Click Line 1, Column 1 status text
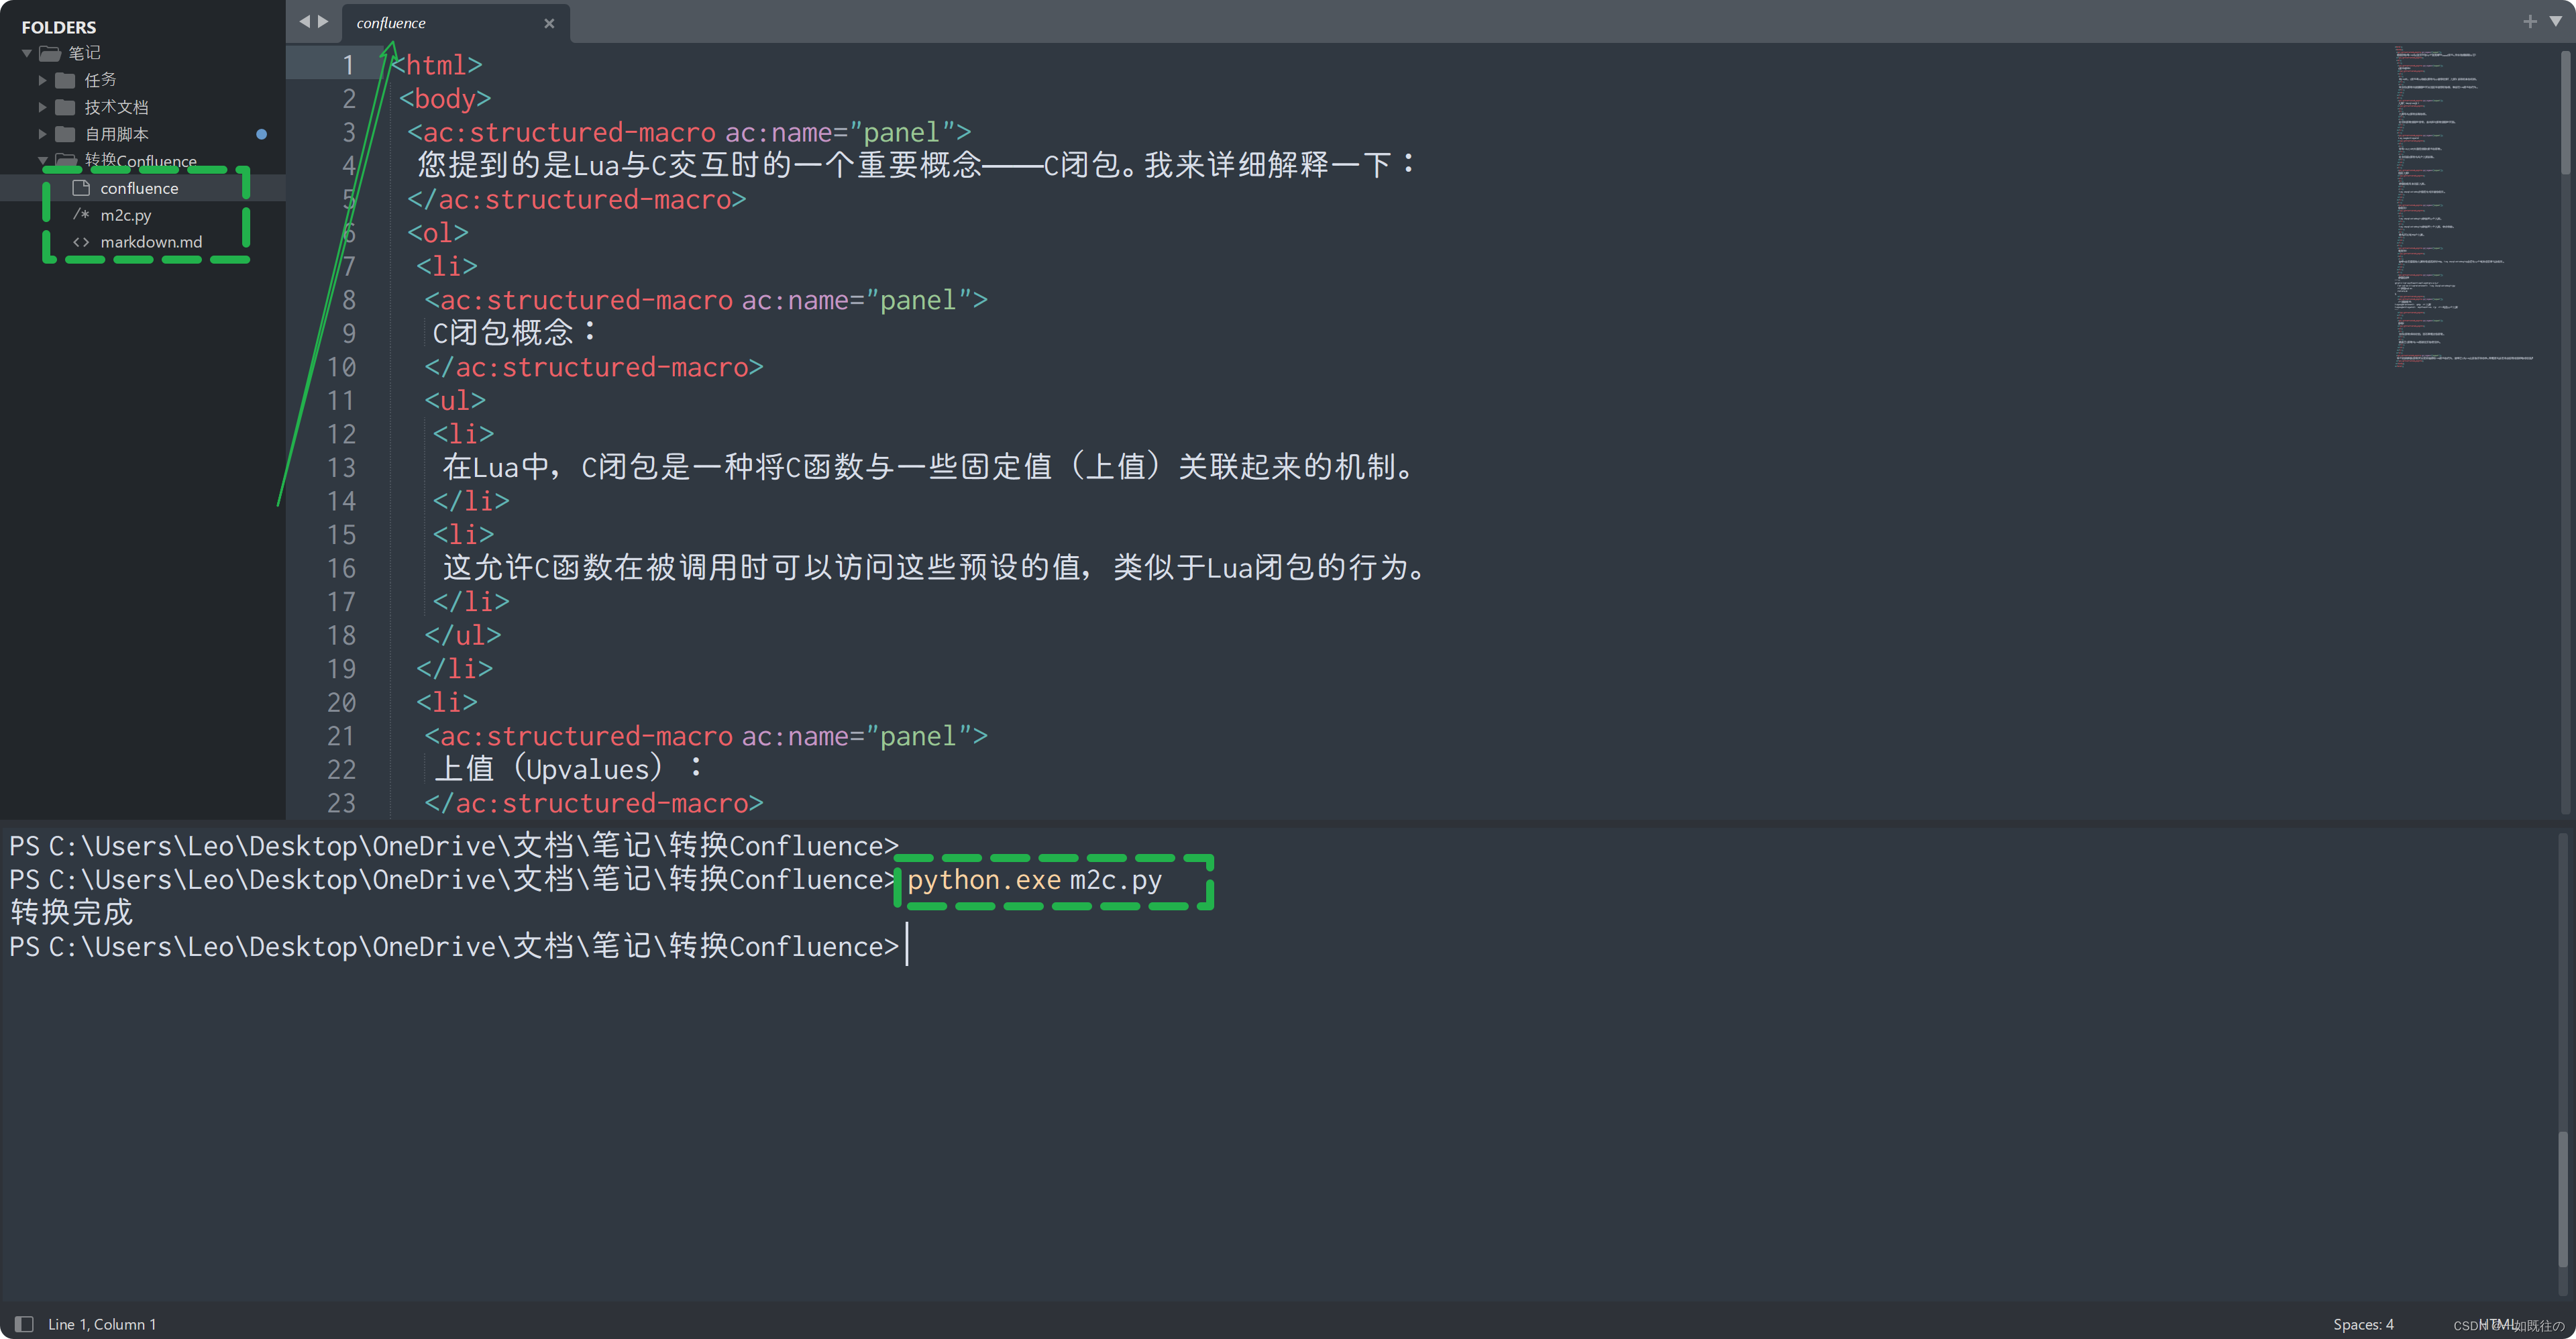 coord(102,1324)
